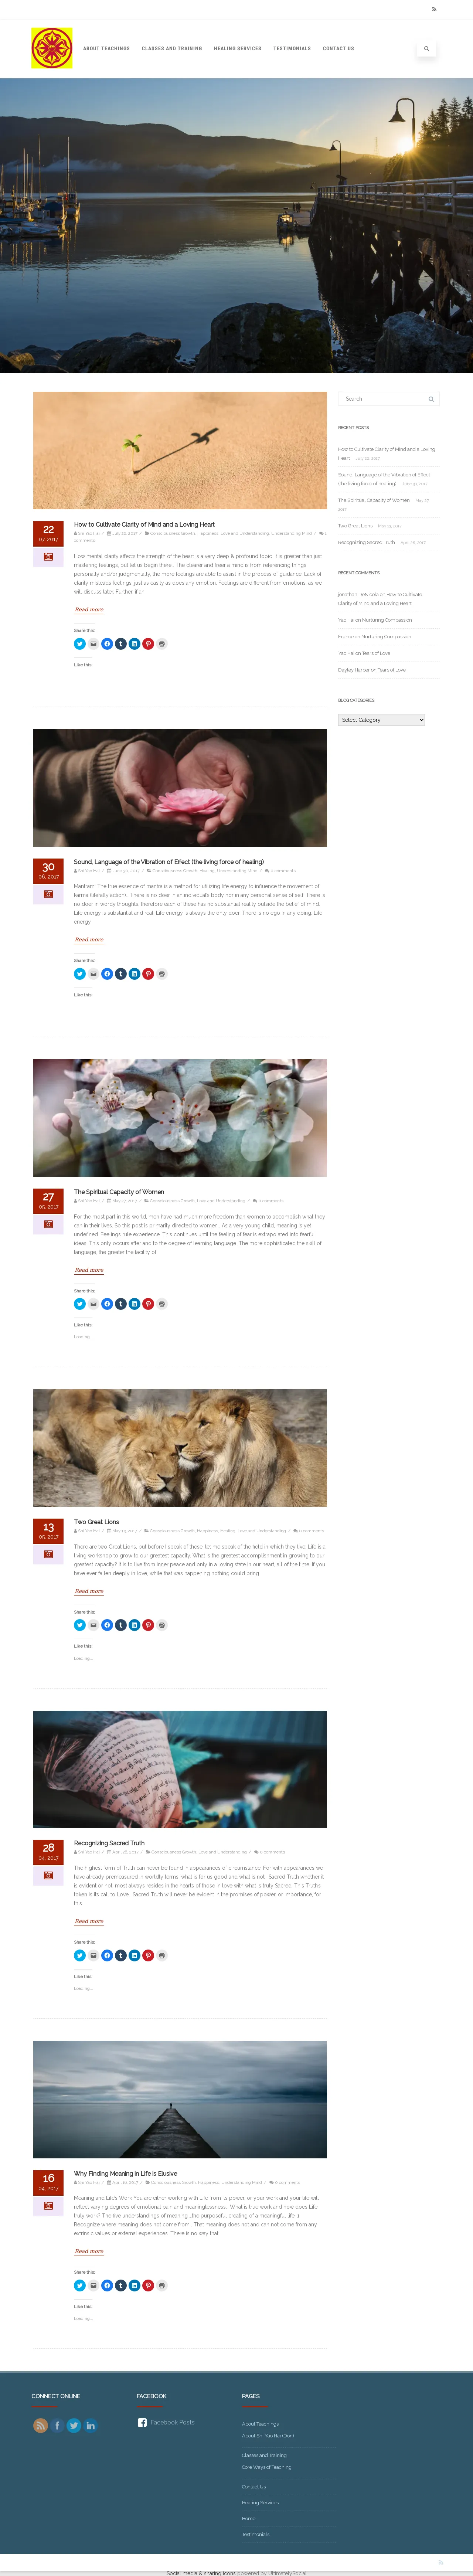The height and width of the screenshot is (2576, 473).
Task: Share The Spiritual Capacity of Women on LinkedIn
Action: click(134, 1304)
